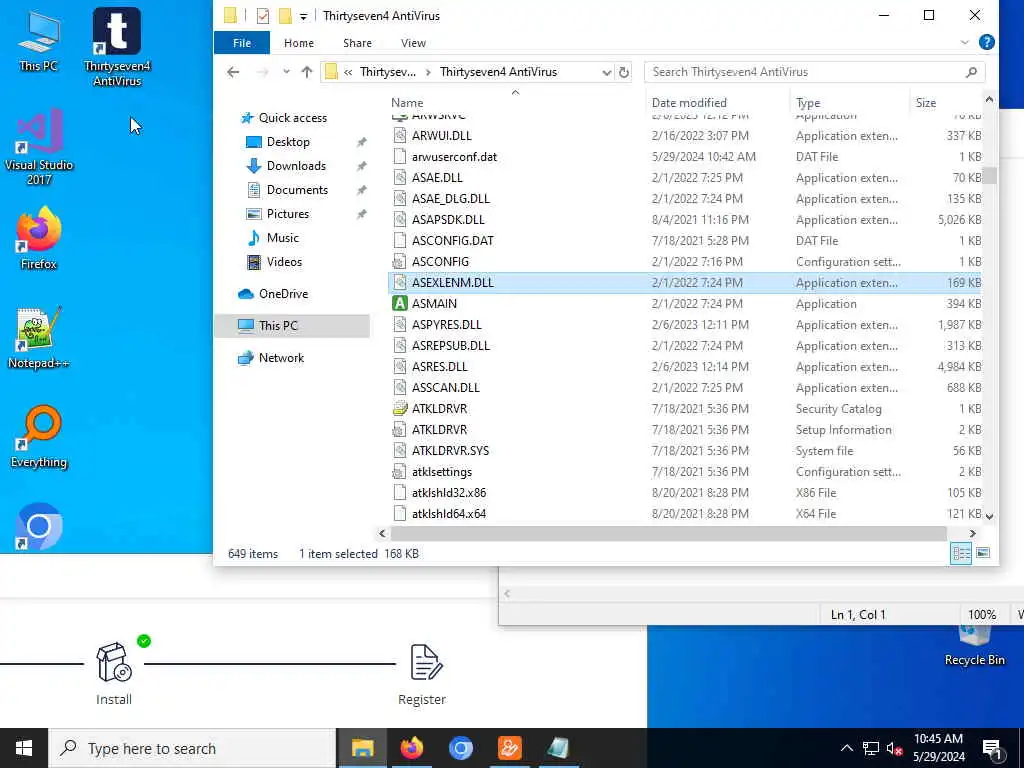
Task: Refresh the current folder view
Action: (x=624, y=72)
